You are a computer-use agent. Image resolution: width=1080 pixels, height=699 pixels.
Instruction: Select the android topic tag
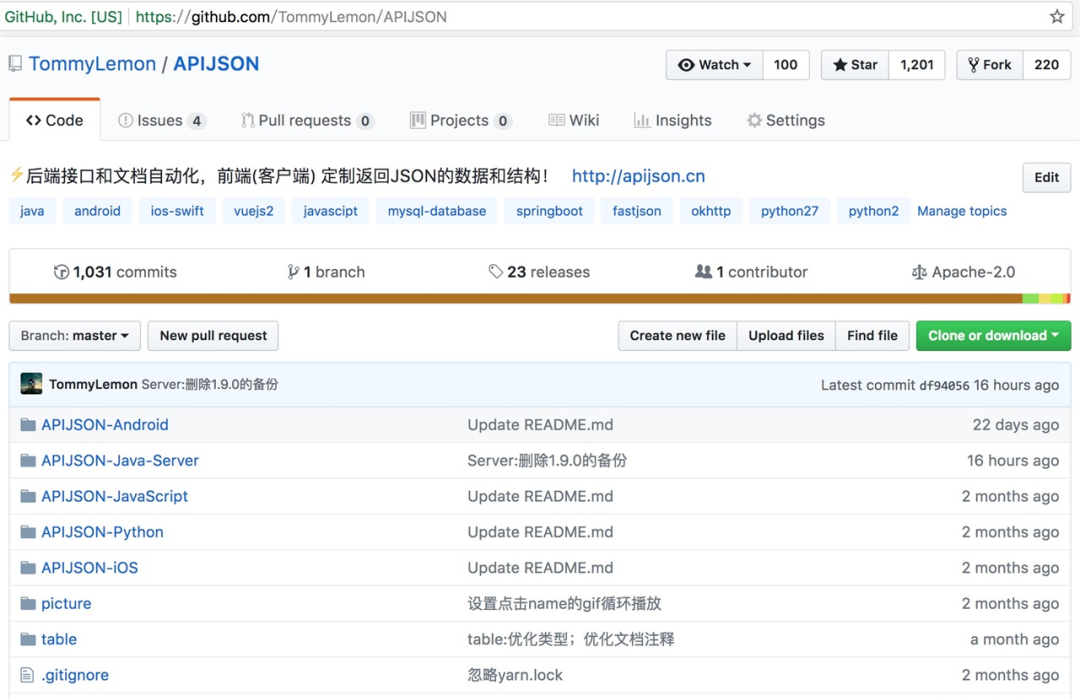point(97,211)
